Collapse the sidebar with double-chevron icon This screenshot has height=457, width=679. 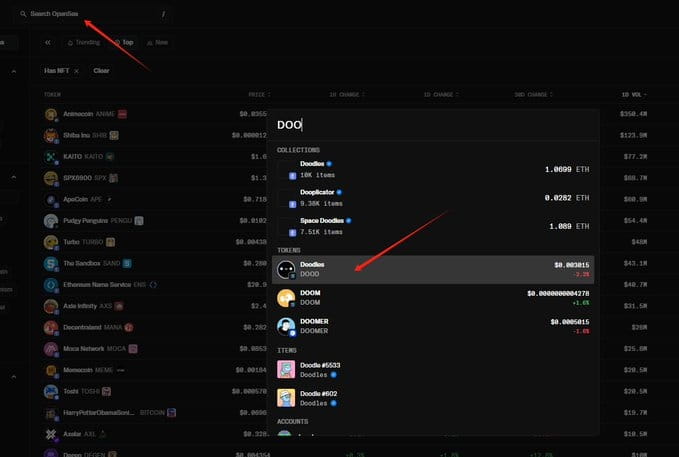pyautogui.click(x=48, y=42)
